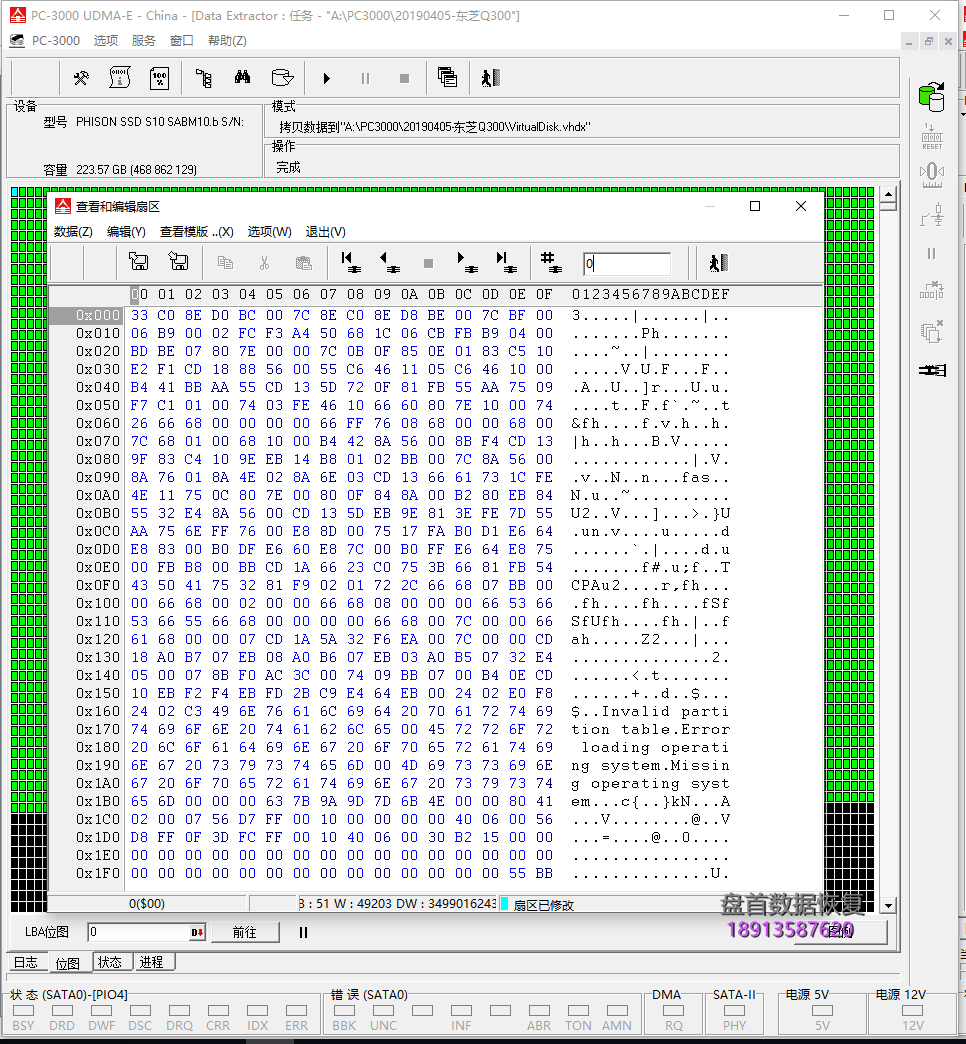Viewport: 966px width, 1044px height.
Task: Open the 编辑(Y) menu
Action: click(126, 232)
